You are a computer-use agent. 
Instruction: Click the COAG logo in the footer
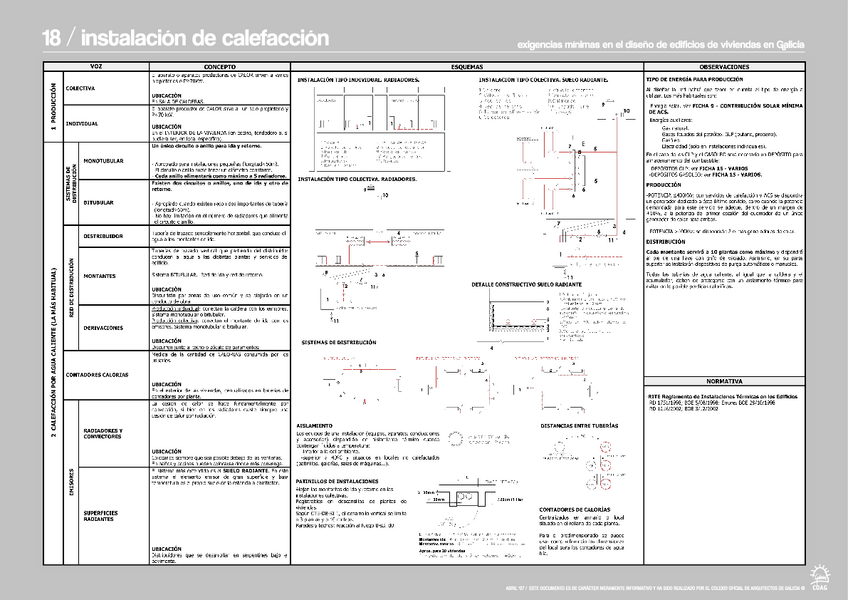pos(820,576)
